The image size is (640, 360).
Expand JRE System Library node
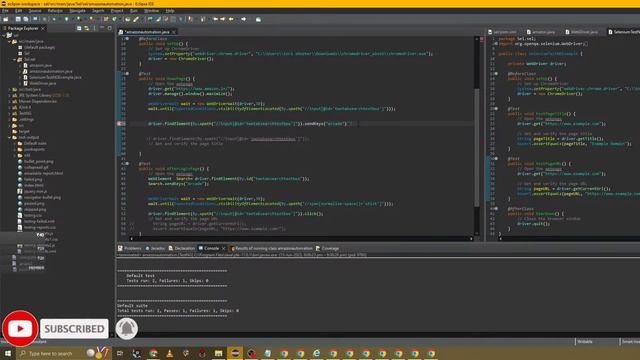(x=9, y=96)
